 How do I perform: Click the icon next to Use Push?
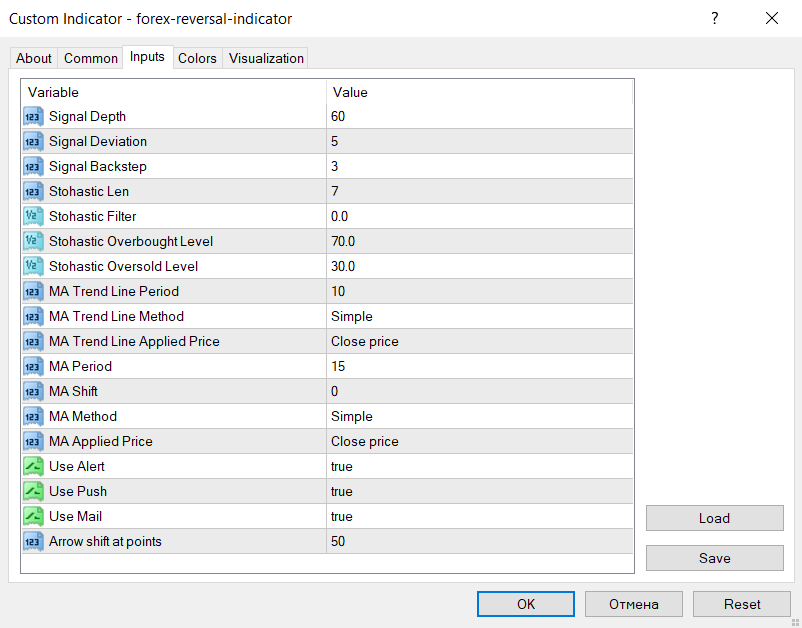point(32,492)
